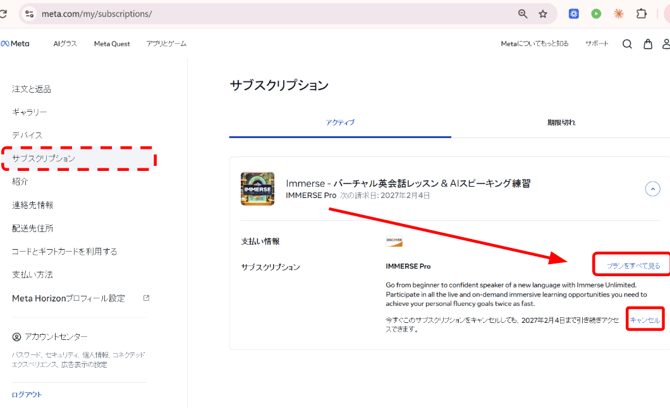This screenshot has width=670, height=408.
Task: Open the shopping bag cart icon
Action: 648,44
